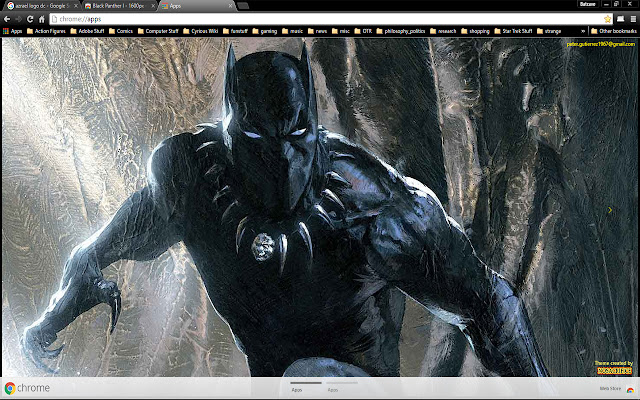
Task: Close the Apps browser tab
Action: (230, 6)
